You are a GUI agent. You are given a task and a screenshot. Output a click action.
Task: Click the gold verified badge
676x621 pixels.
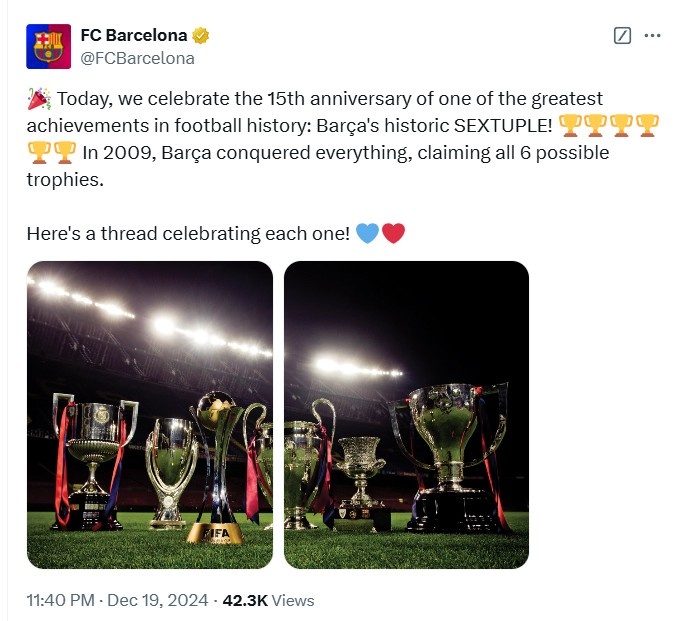click(x=201, y=36)
